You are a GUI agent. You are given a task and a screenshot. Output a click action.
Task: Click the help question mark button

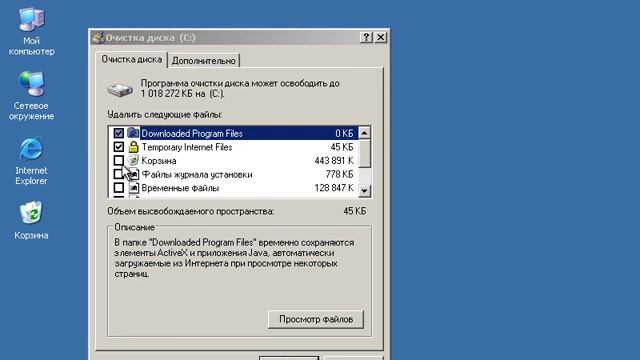pyautogui.click(x=366, y=37)
